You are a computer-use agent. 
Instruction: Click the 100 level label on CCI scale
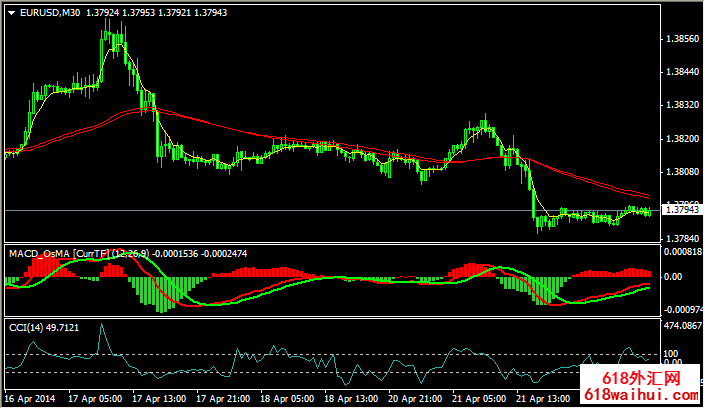point(671,354)
